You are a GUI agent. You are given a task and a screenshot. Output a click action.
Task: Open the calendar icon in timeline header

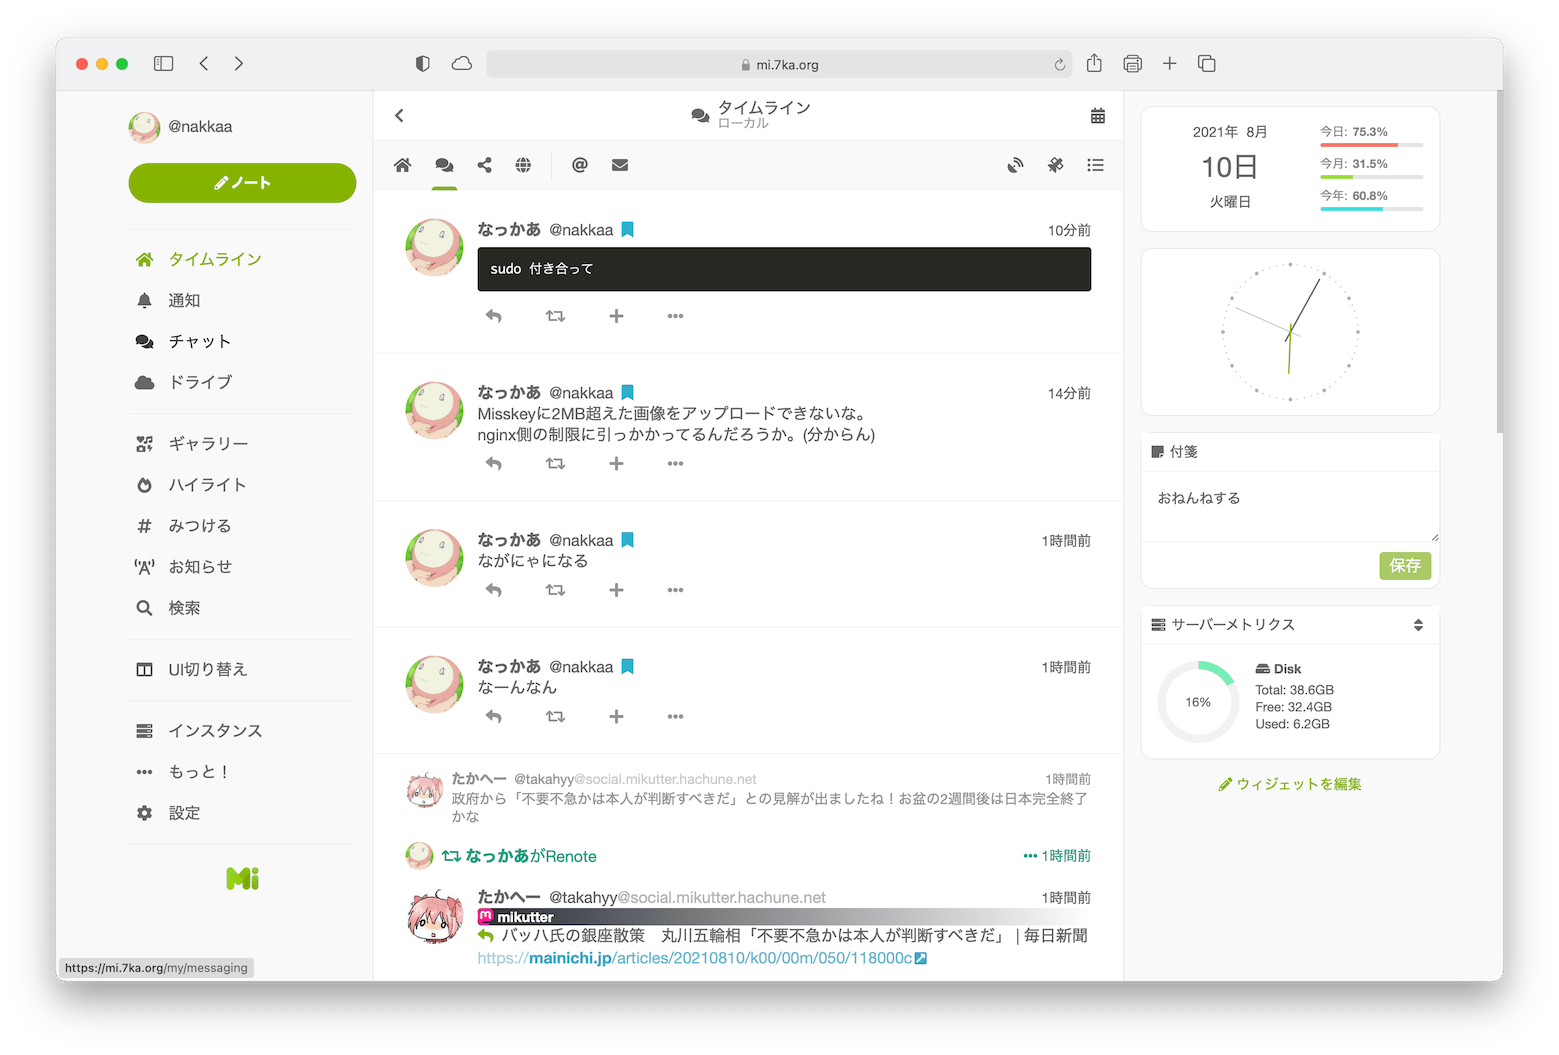pos(1097,116)
